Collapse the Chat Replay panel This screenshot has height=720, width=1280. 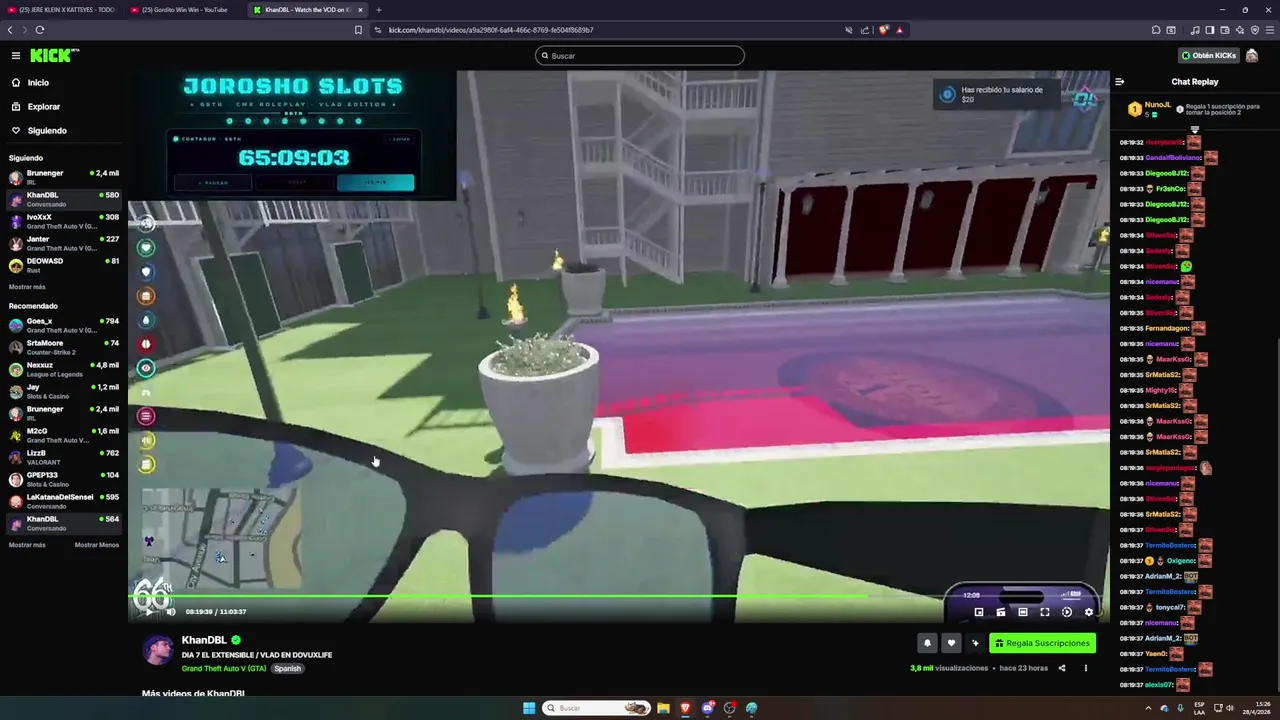pyautogui.click(x=1120, y=82)
